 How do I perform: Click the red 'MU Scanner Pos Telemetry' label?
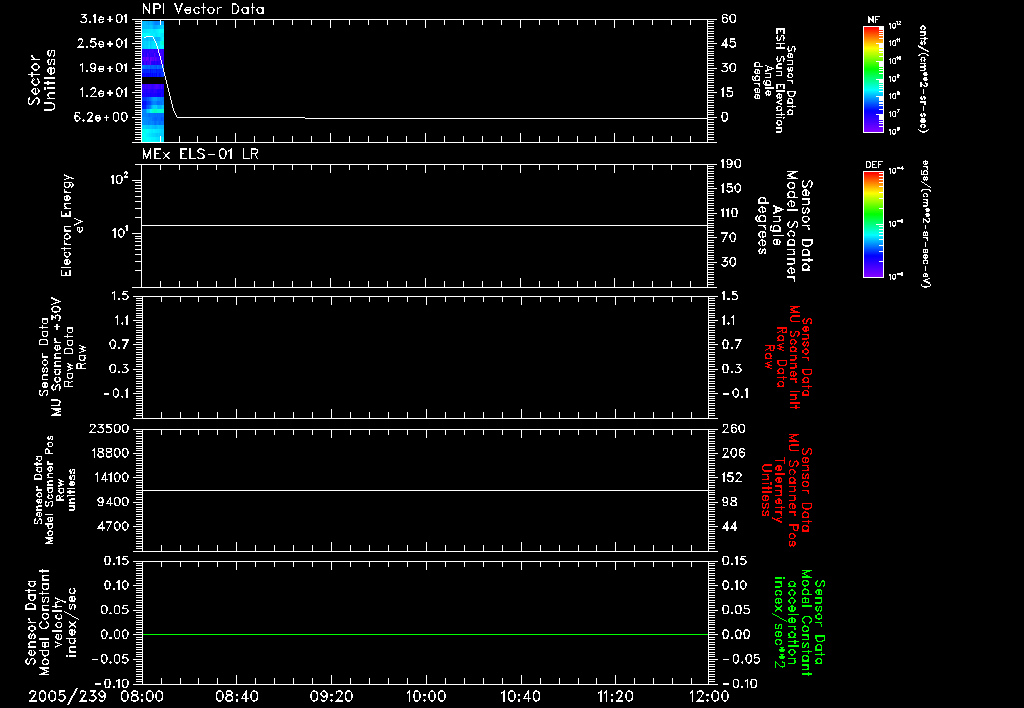(786, 490)
